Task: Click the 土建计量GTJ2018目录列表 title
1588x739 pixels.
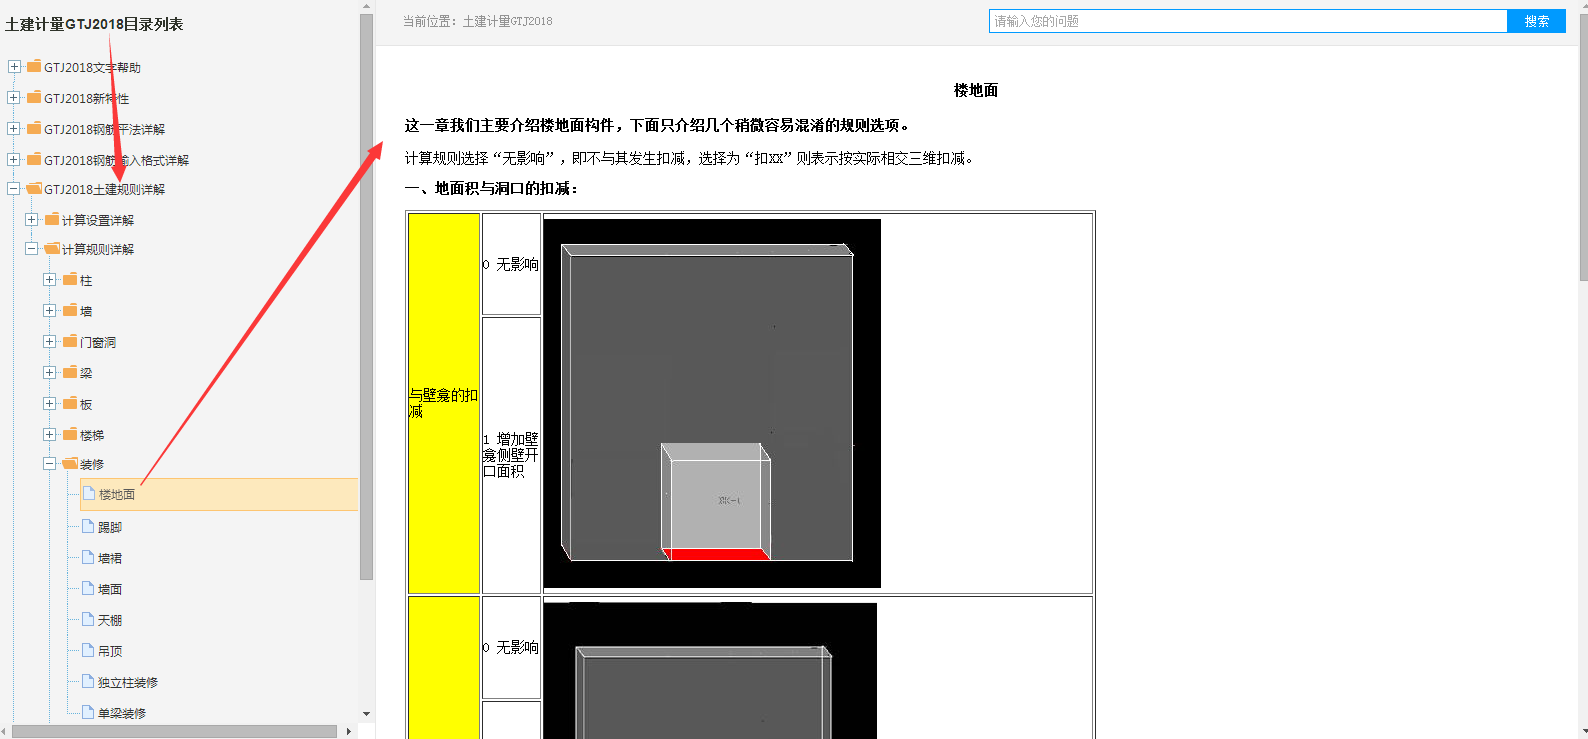Action: pos(94,24)
